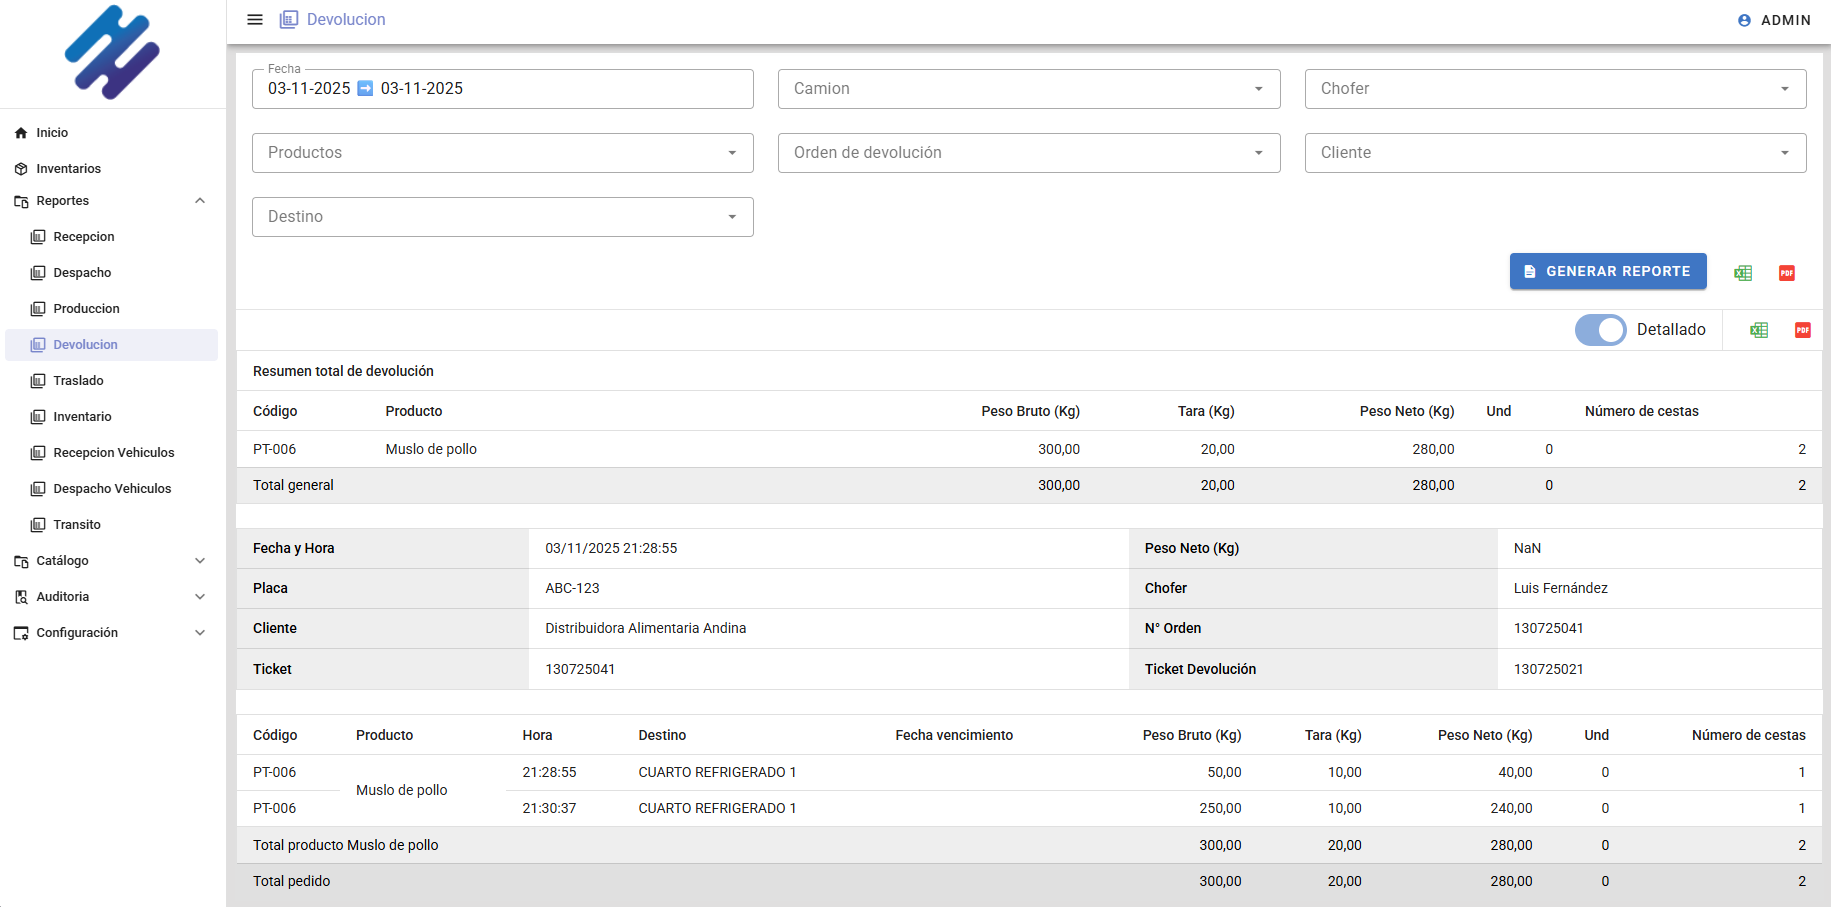The image size is (1831, 907).
Task: Click the ADMIN user account icon
Action: tap(1745, 20)
